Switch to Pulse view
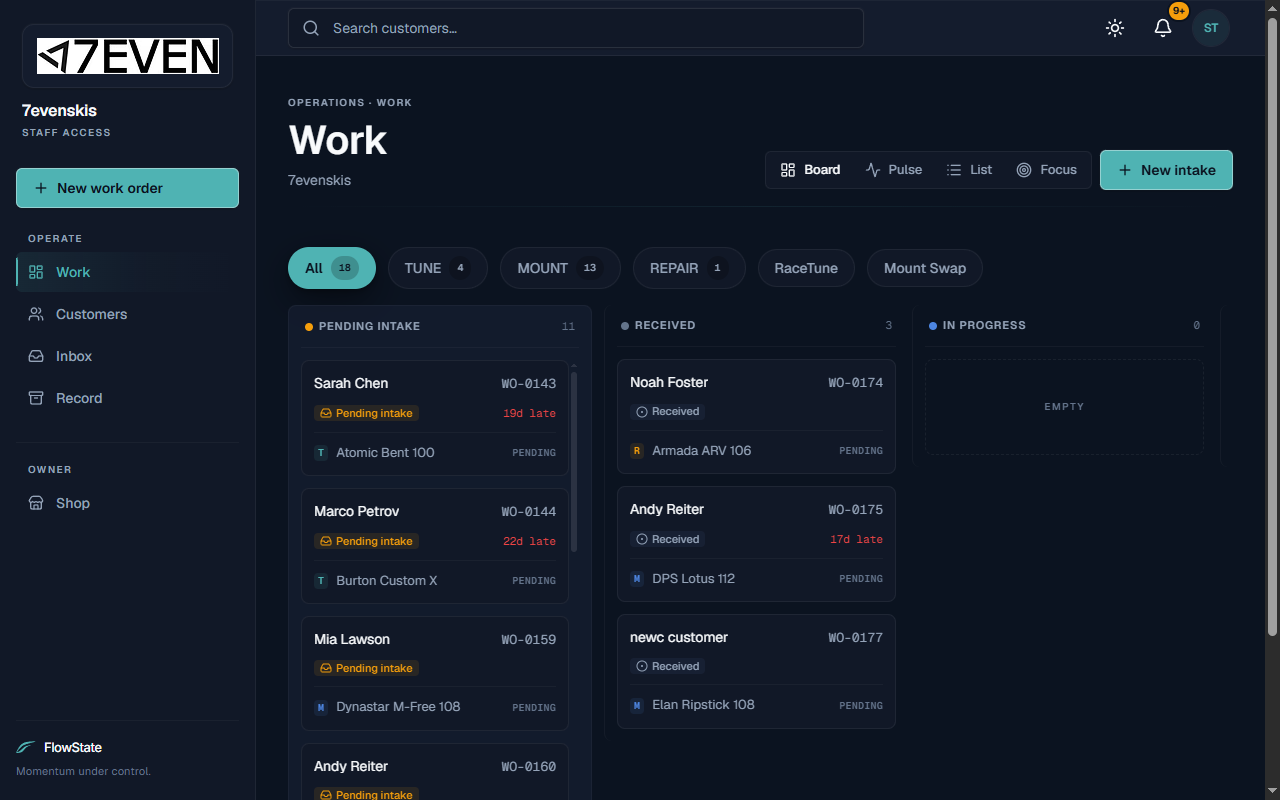 [894, 170]
